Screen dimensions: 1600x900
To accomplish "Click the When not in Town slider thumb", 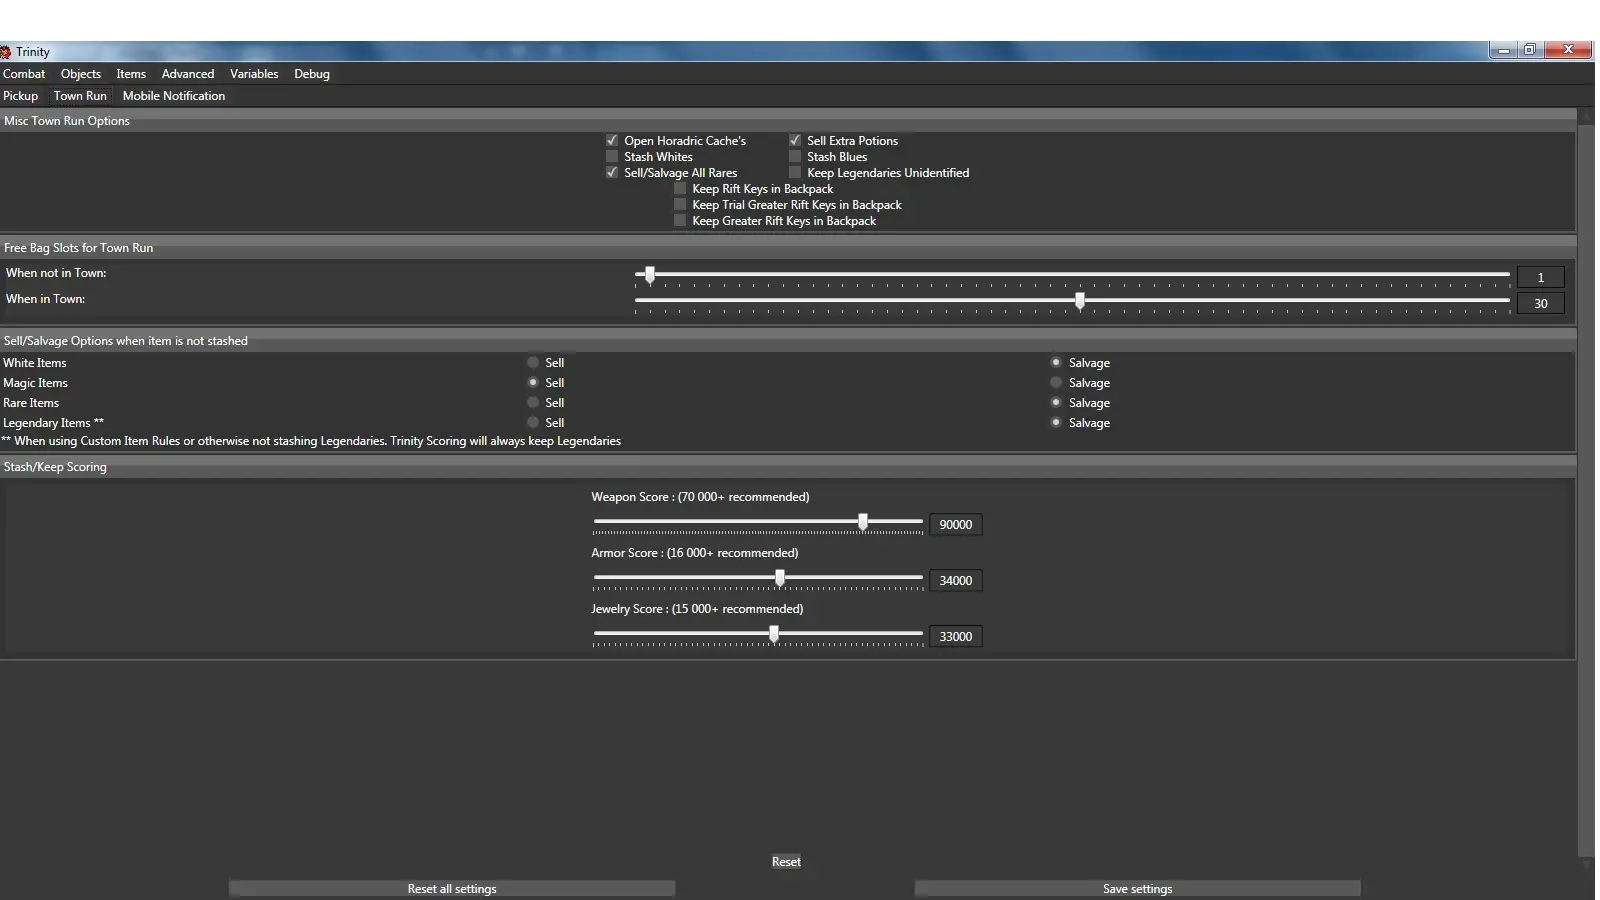I will click(x=650, y=275).
